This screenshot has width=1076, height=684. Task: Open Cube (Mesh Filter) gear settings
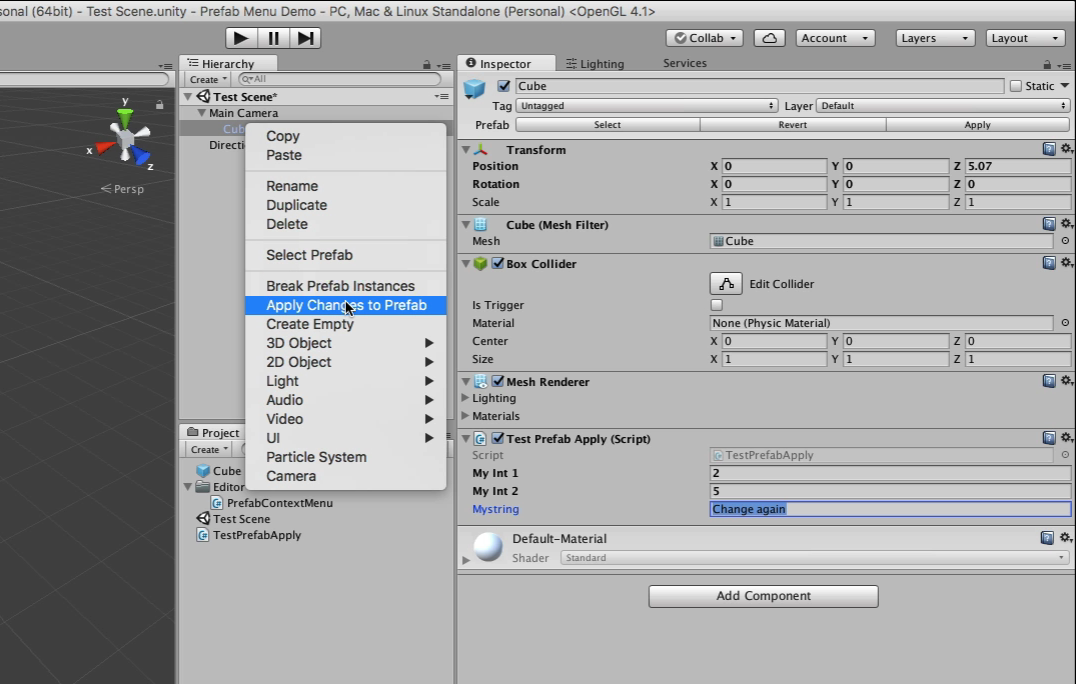[x=1066, y=224]
